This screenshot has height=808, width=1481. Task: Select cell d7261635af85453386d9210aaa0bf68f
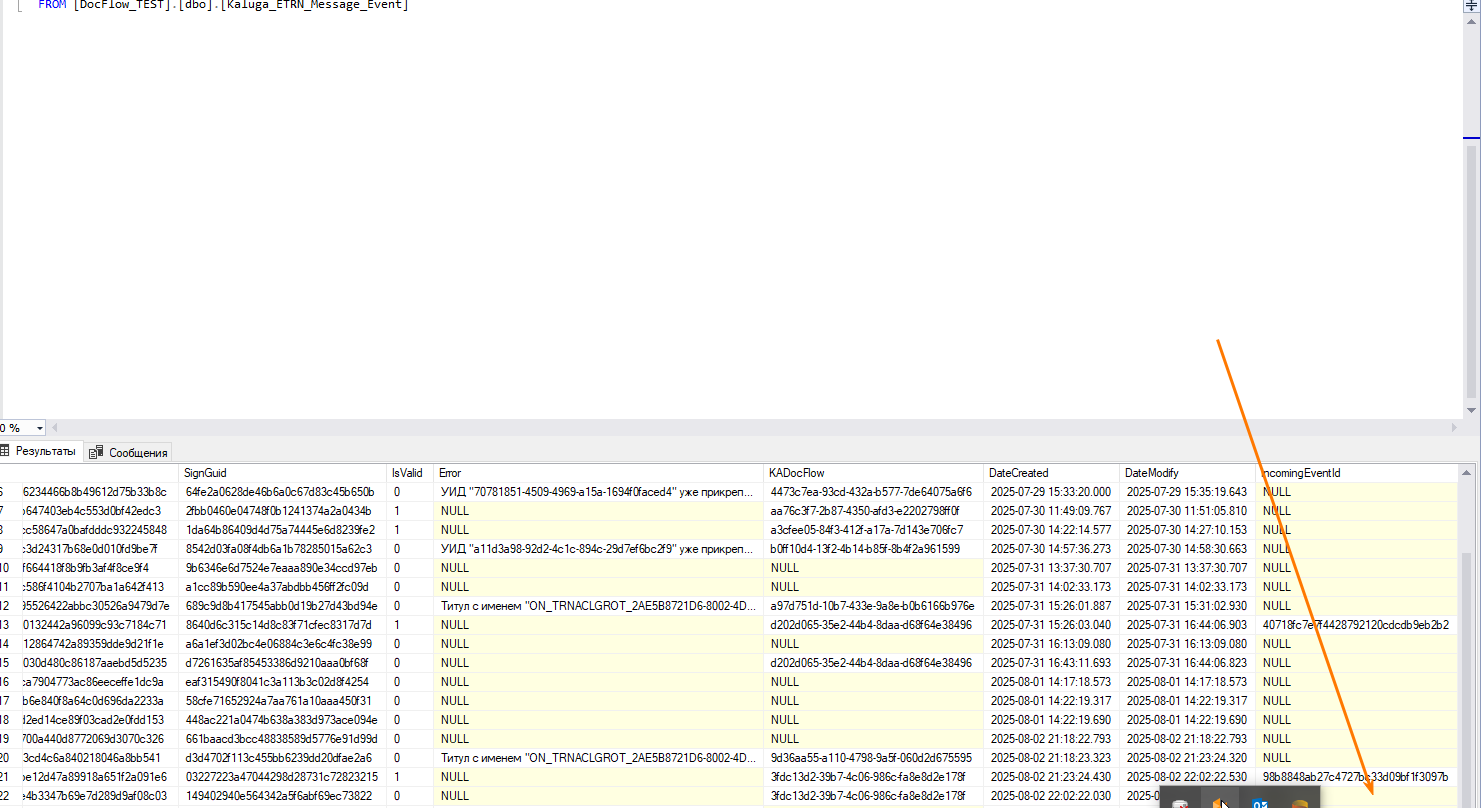coord(283,663)
